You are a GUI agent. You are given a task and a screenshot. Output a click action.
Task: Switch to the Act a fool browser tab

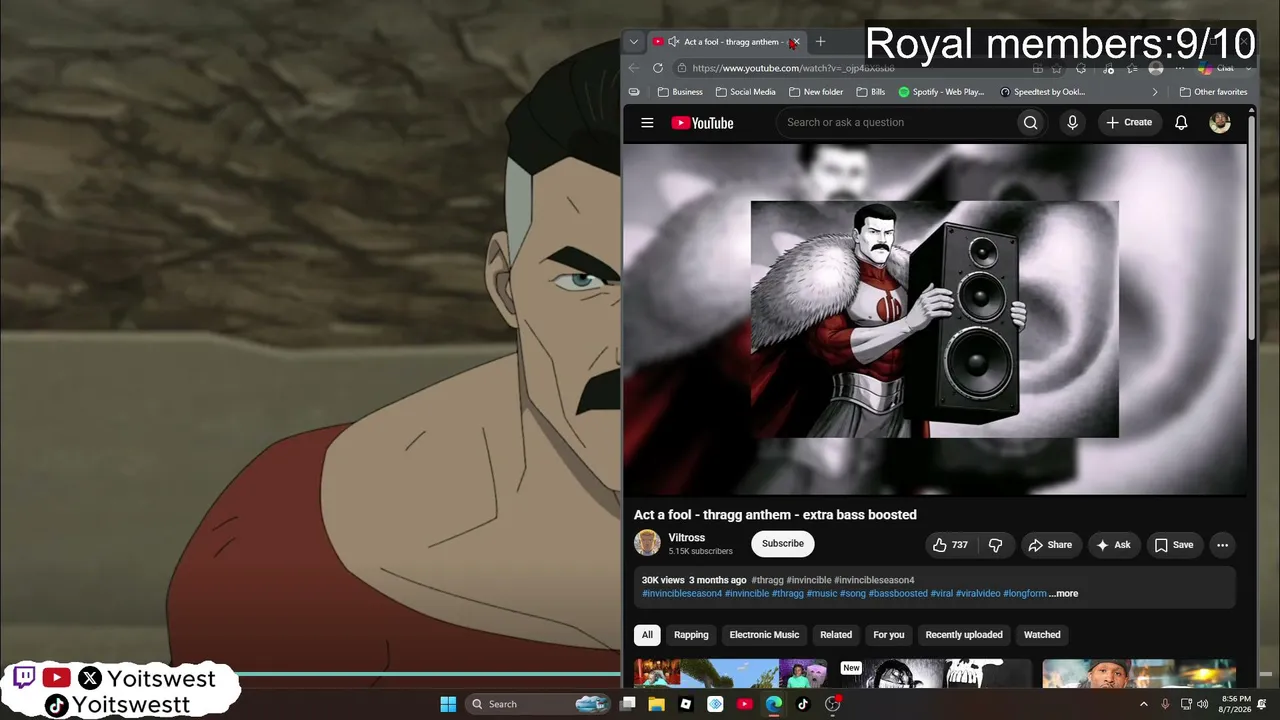[x=725, y=42]
